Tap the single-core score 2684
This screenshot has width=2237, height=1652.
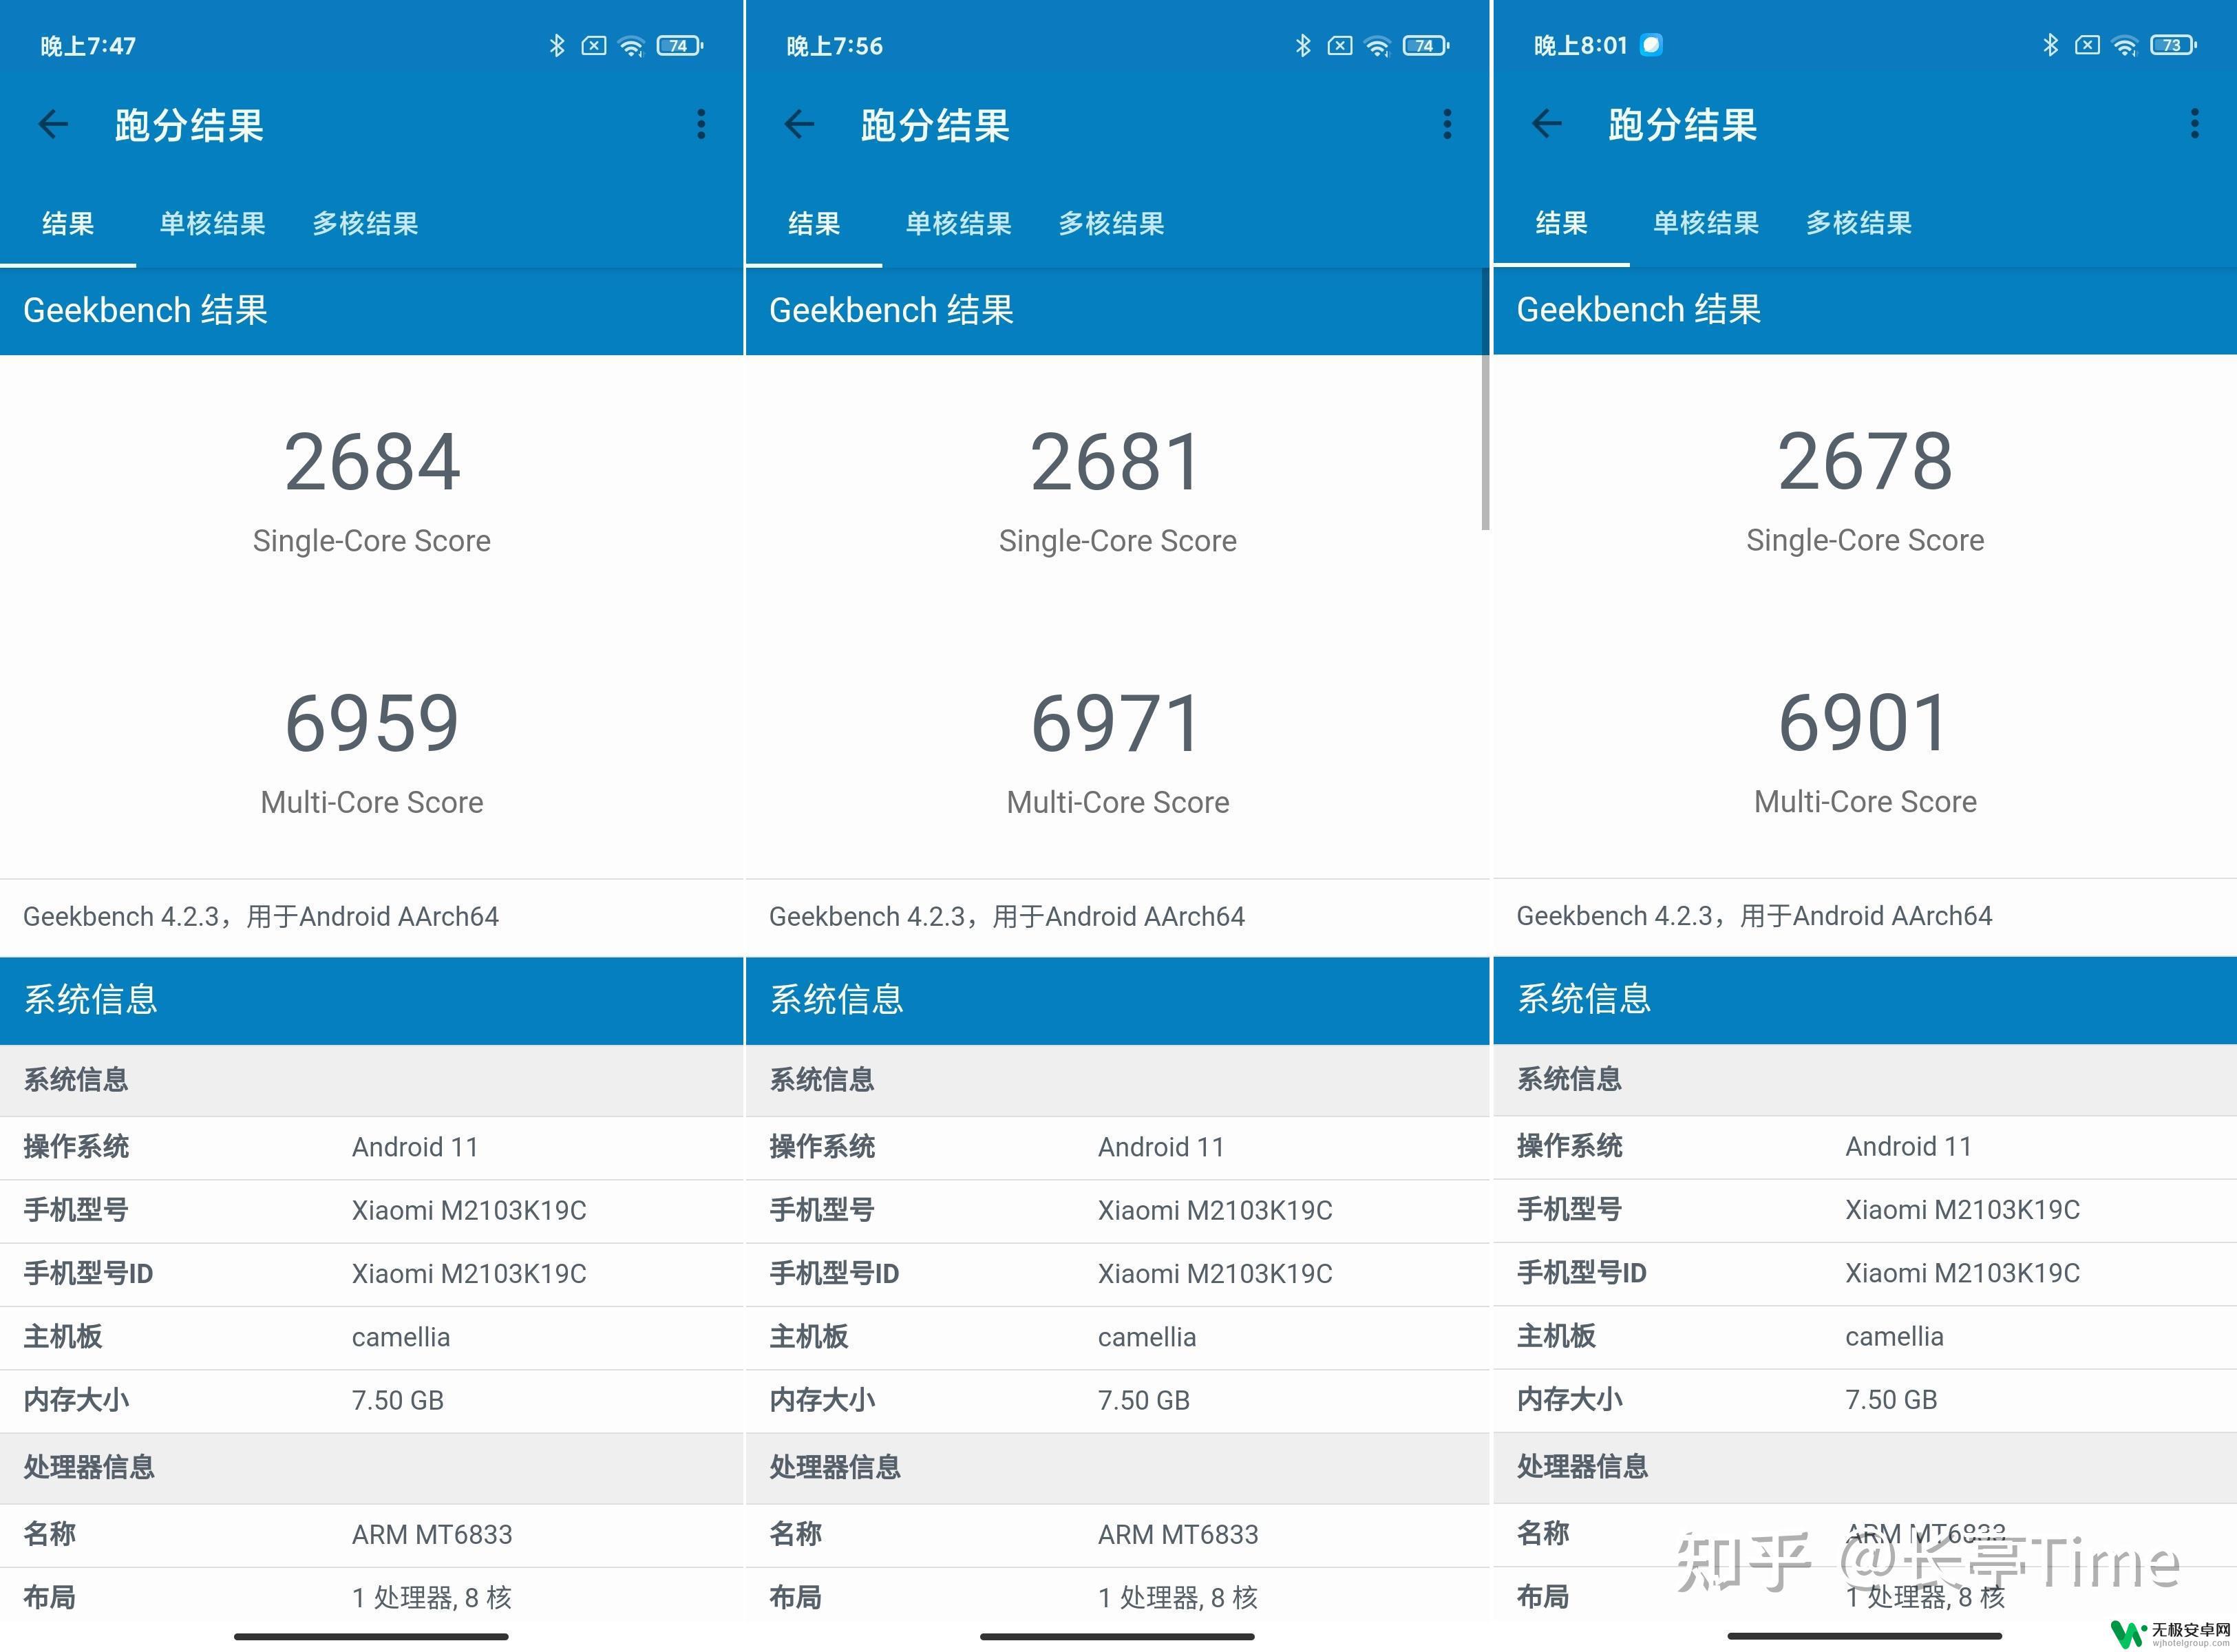tap(372, 462)
